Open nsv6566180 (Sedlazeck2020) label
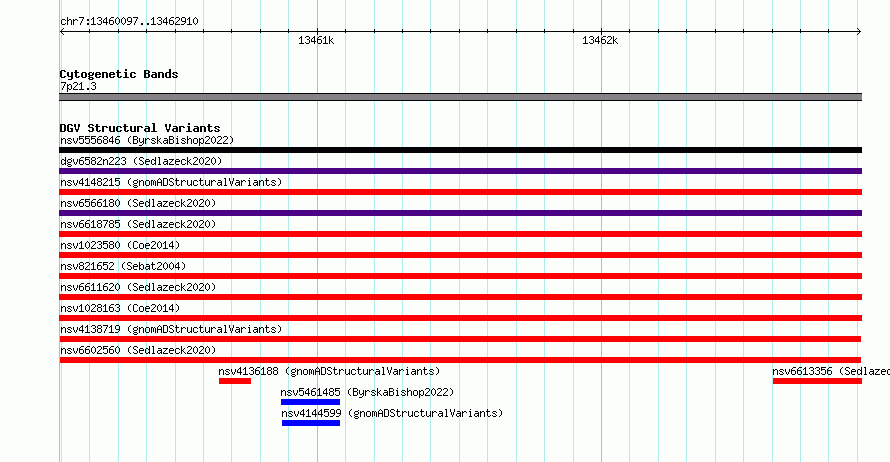The height and width of the screenshot is (462, 890). tap(138, 203)
